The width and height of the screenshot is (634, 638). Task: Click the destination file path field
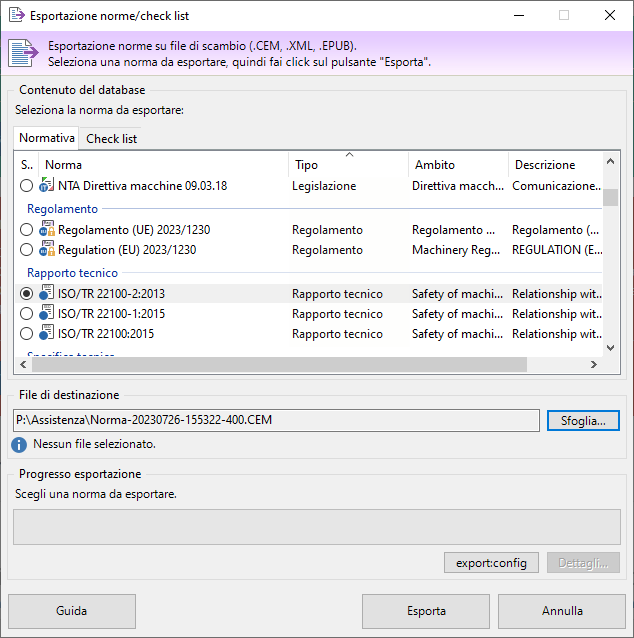coord(276,420)
